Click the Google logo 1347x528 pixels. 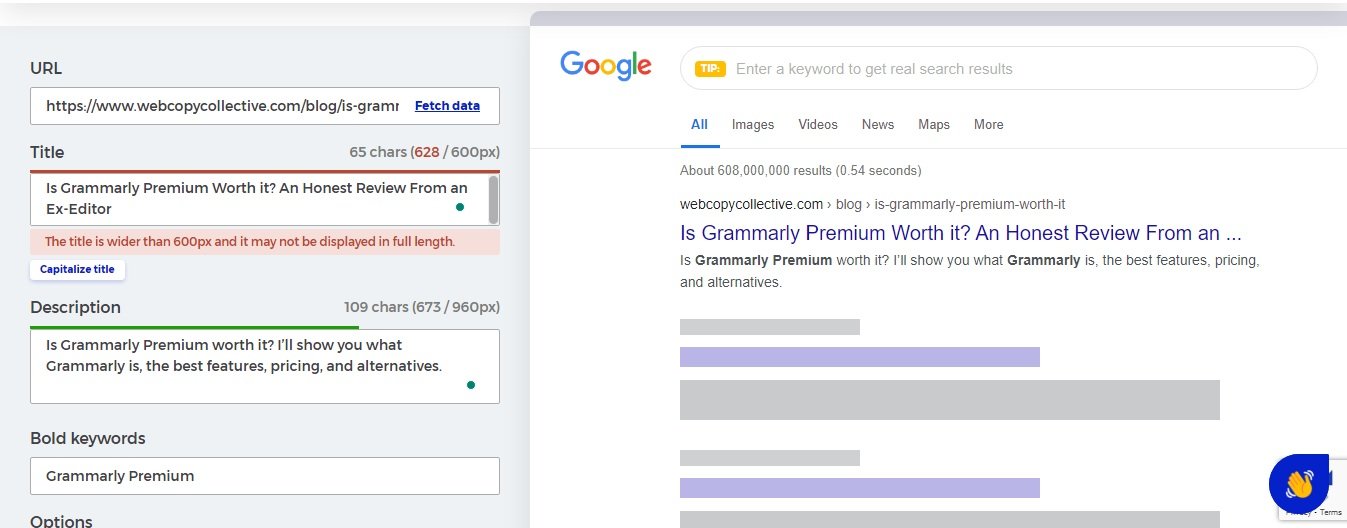pos(606,66)
